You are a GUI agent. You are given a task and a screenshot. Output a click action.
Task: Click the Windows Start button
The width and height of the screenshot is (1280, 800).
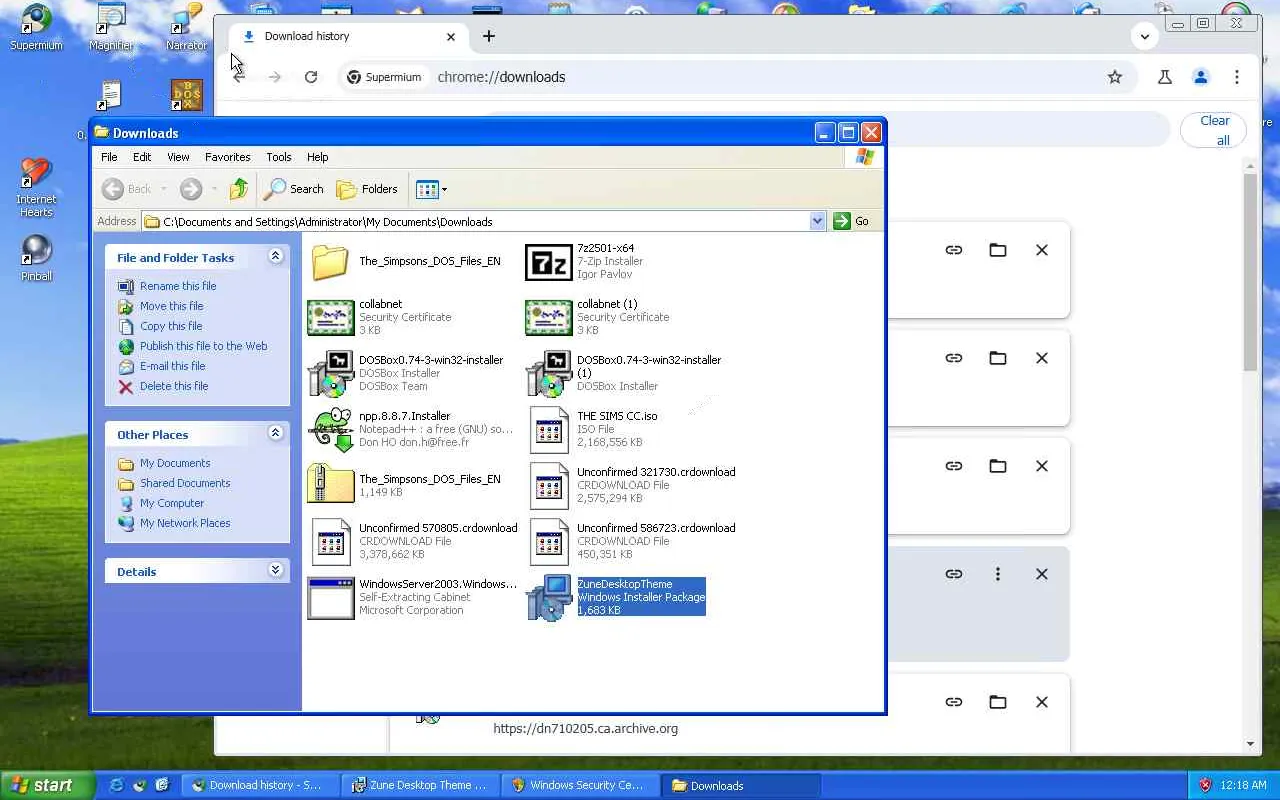47,785
